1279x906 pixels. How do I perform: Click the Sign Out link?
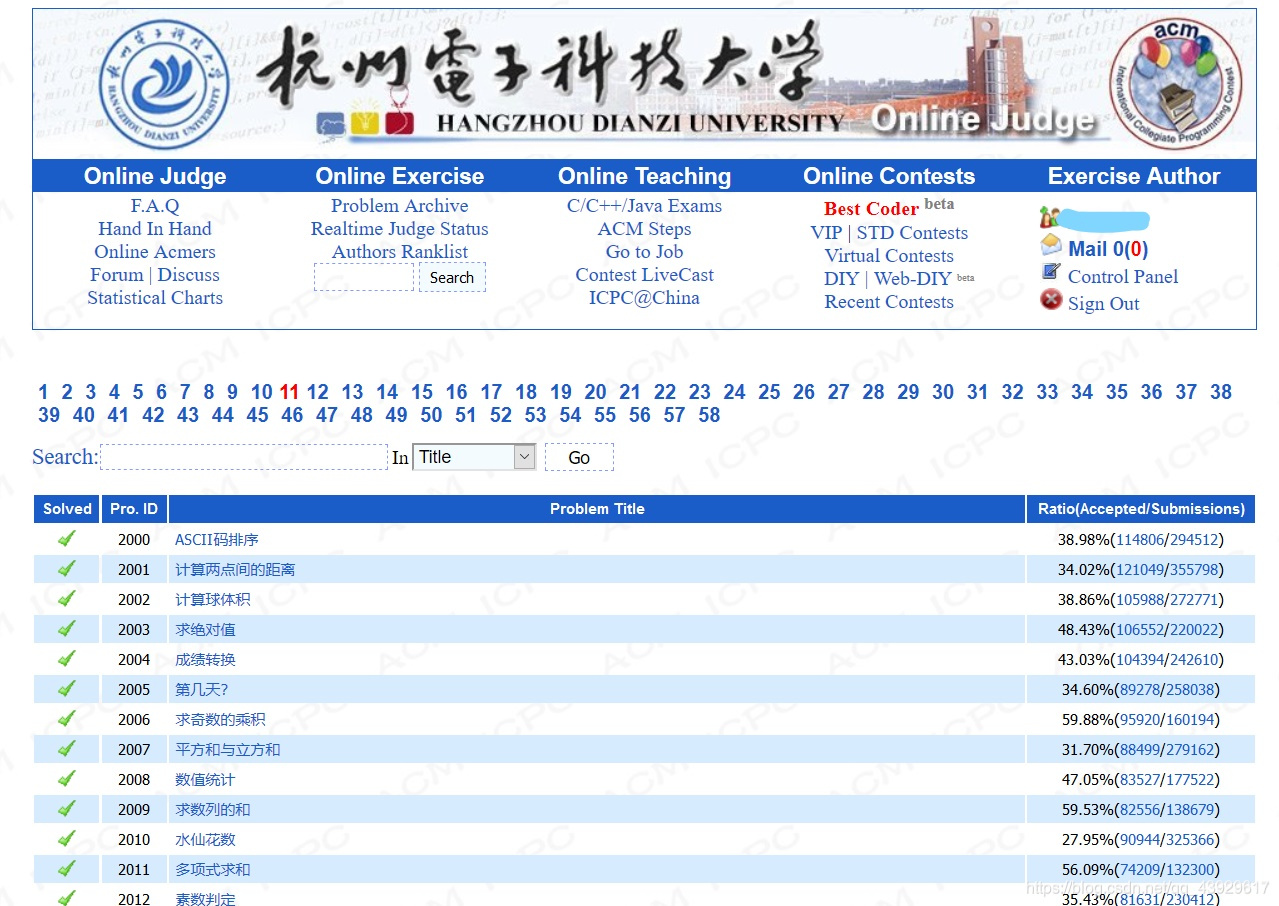(x=1103, y=304)
